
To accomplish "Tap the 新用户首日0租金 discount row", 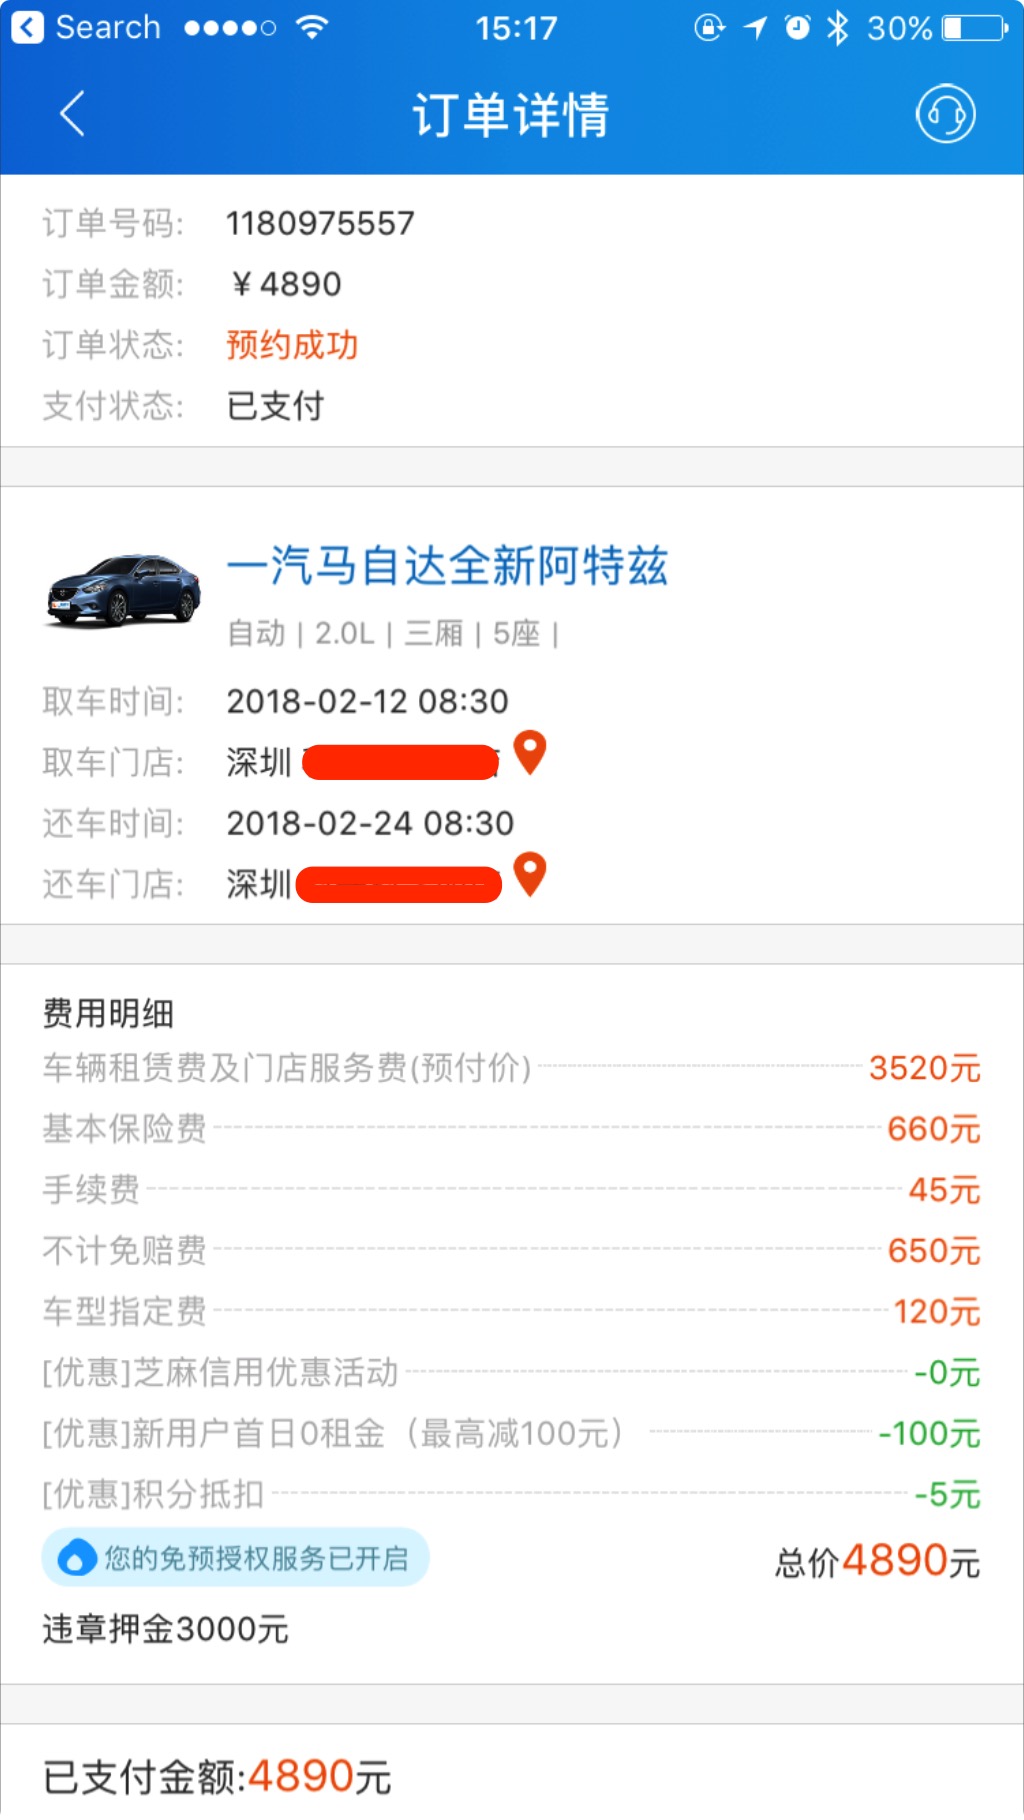I will point(511,1433).
